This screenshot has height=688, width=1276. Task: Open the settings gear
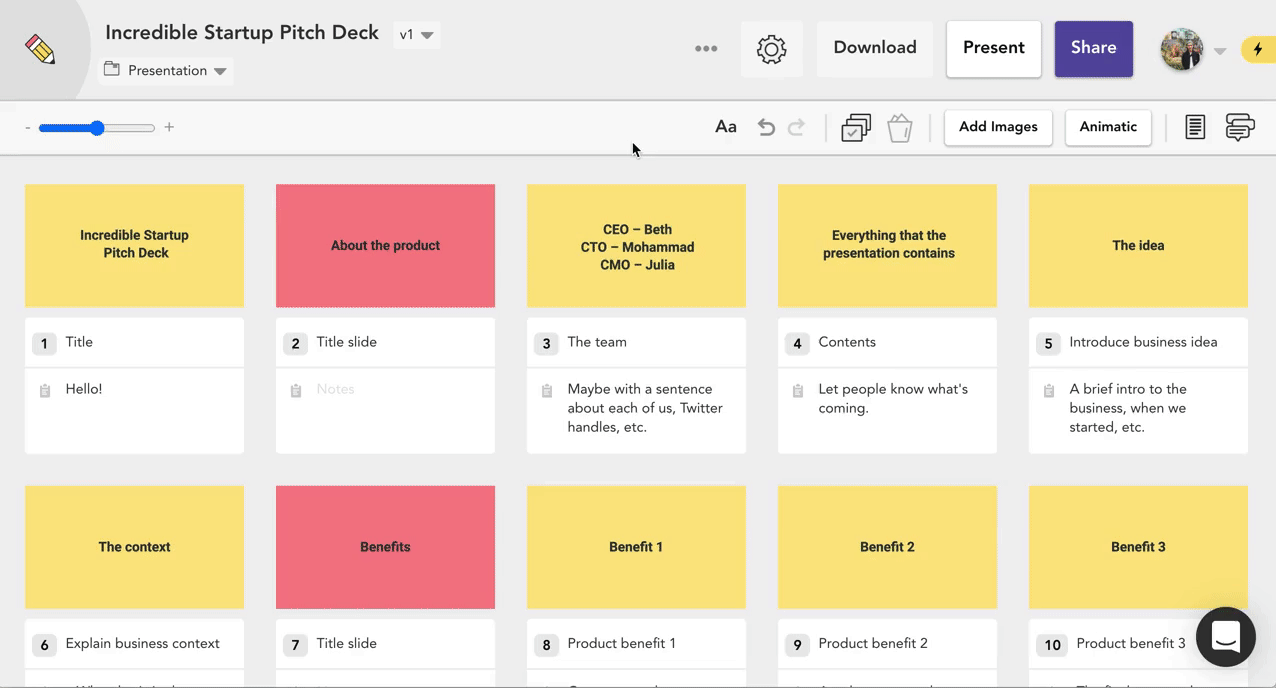click(x=771, y=48)
